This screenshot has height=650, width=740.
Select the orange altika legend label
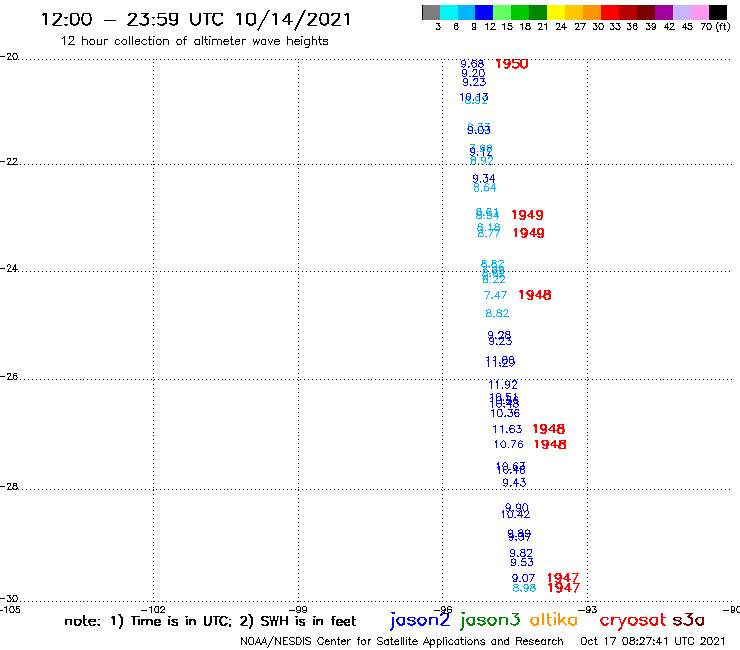[554, 620]
